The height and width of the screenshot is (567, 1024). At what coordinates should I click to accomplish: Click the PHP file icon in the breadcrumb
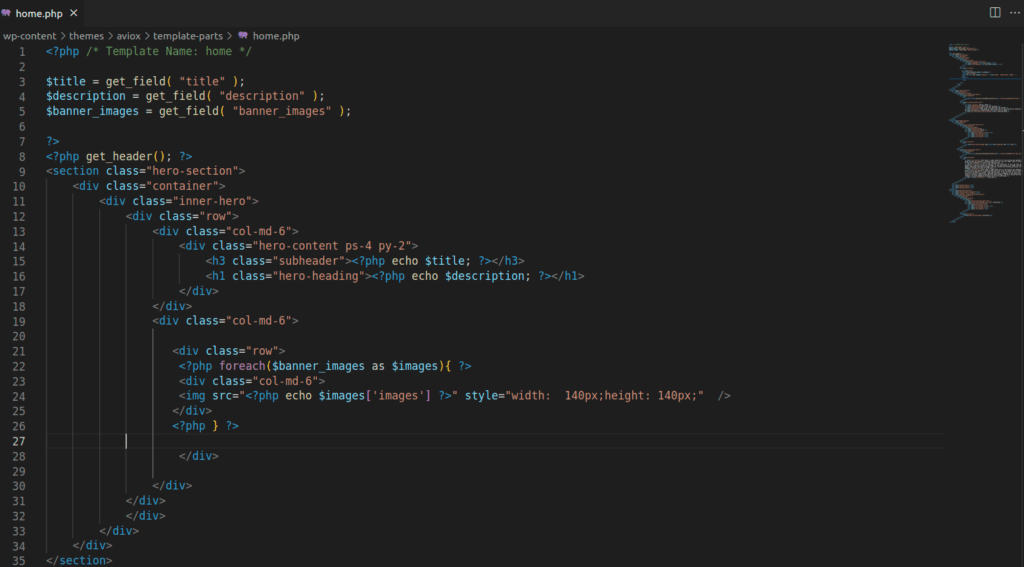[243, 36]
